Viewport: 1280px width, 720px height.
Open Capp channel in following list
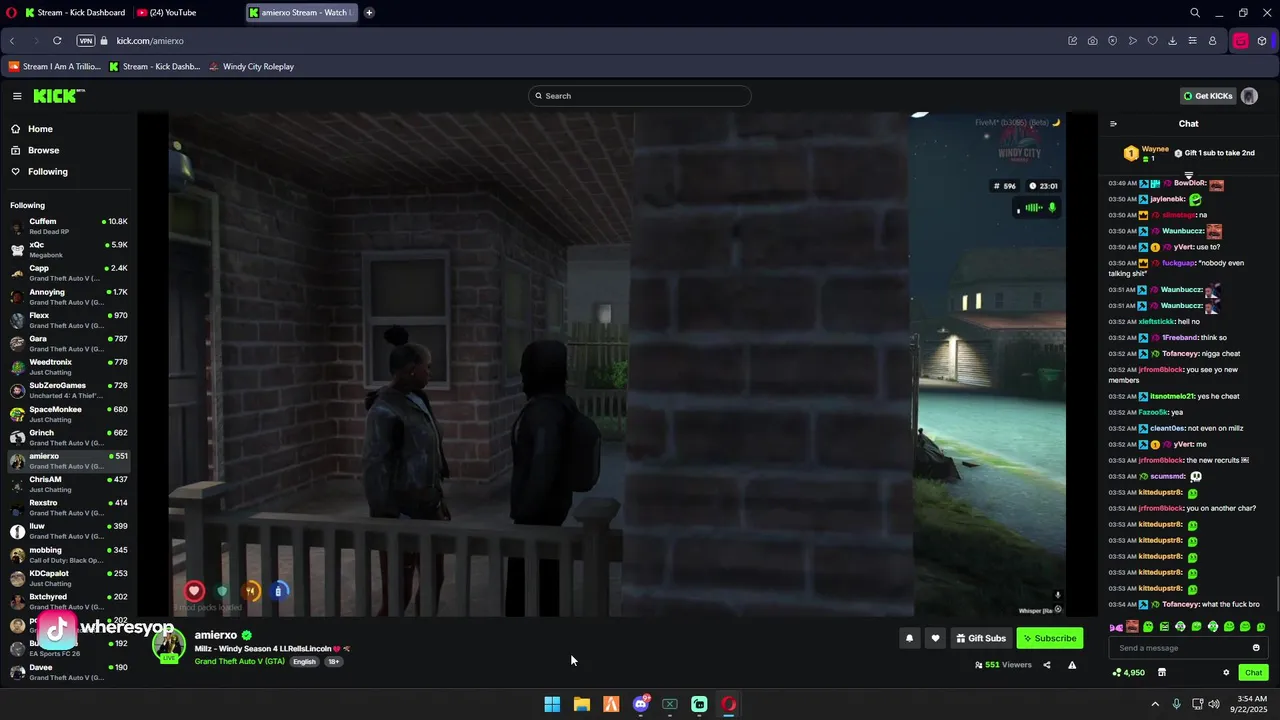click(68, 273)
